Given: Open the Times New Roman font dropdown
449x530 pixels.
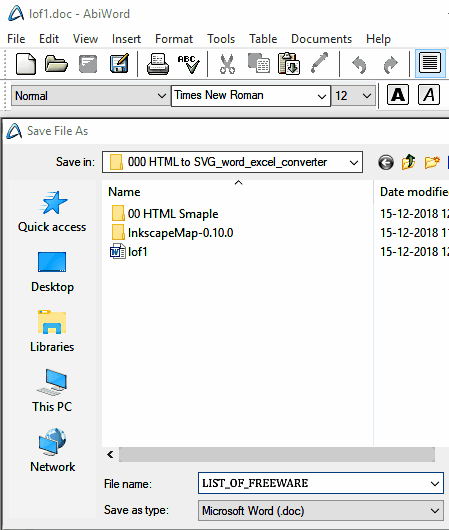Looking at the screenshot, I should [x=251, y=96].
